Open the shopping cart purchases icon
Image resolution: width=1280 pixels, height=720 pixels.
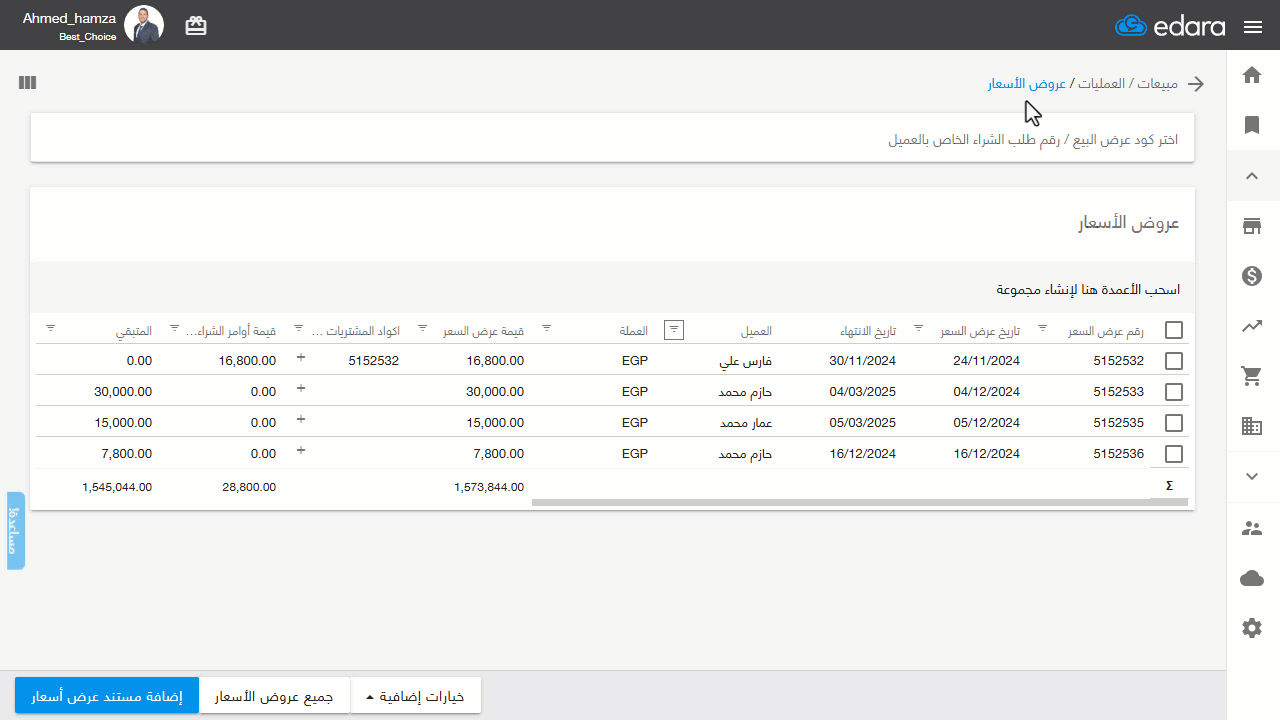1252,376
